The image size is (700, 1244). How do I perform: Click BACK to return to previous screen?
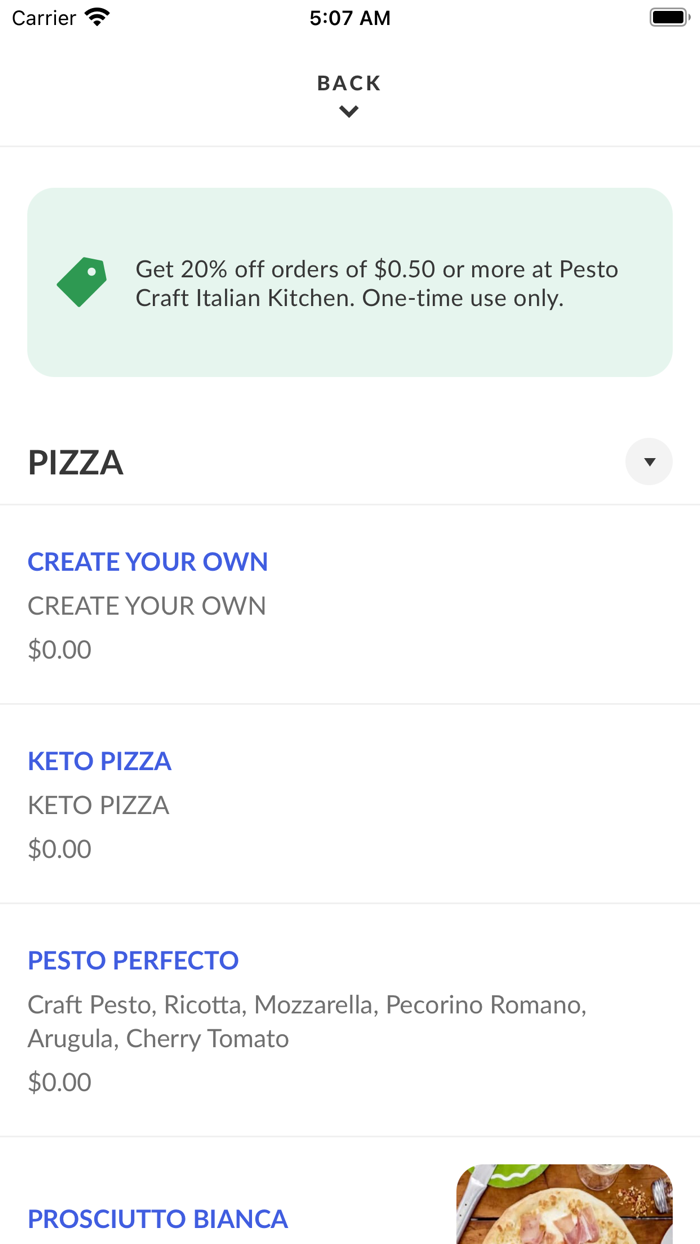click(x=348, y=83)
